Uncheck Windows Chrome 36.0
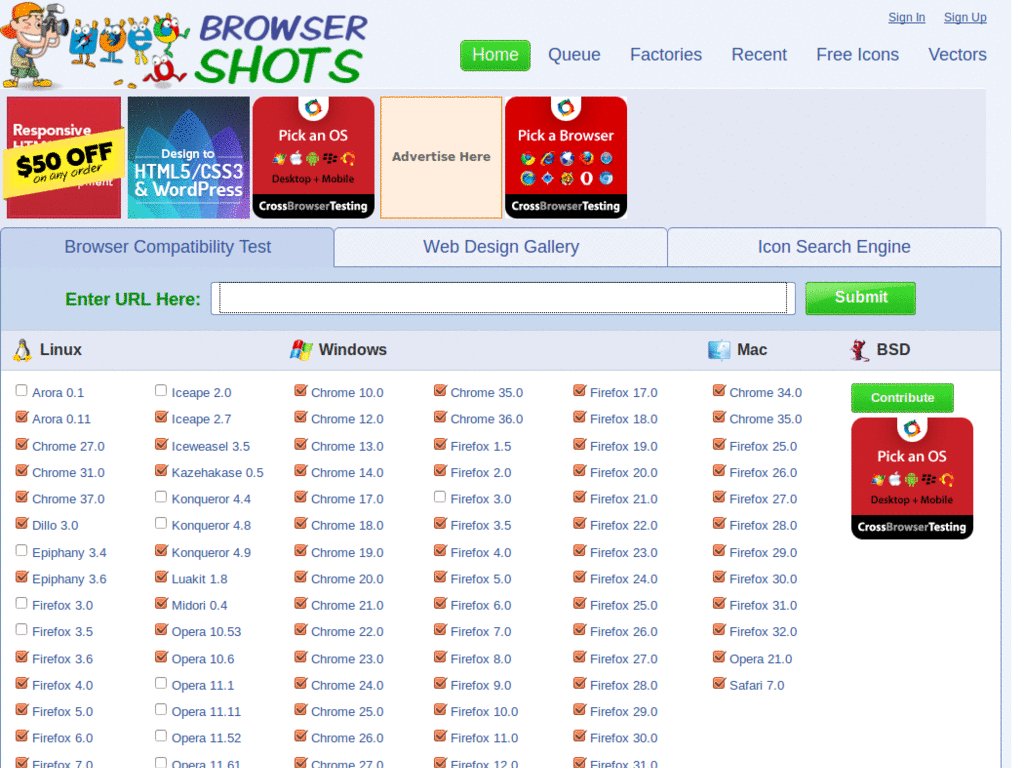 click(x=440, y=417)
